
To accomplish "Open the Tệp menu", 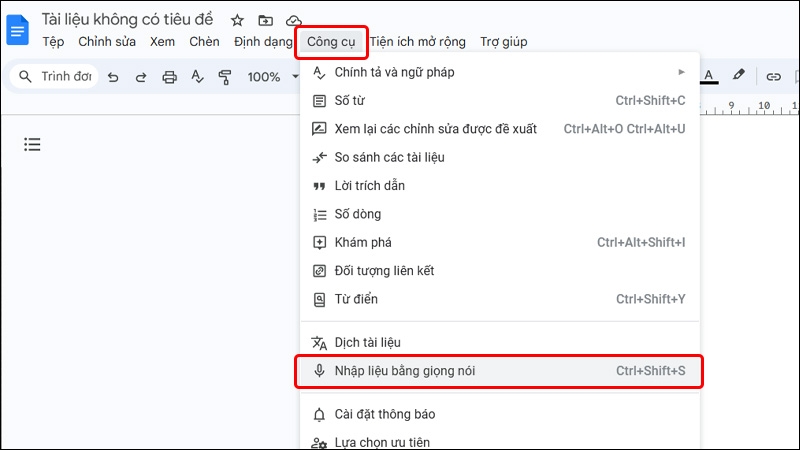I will (53, 42).
